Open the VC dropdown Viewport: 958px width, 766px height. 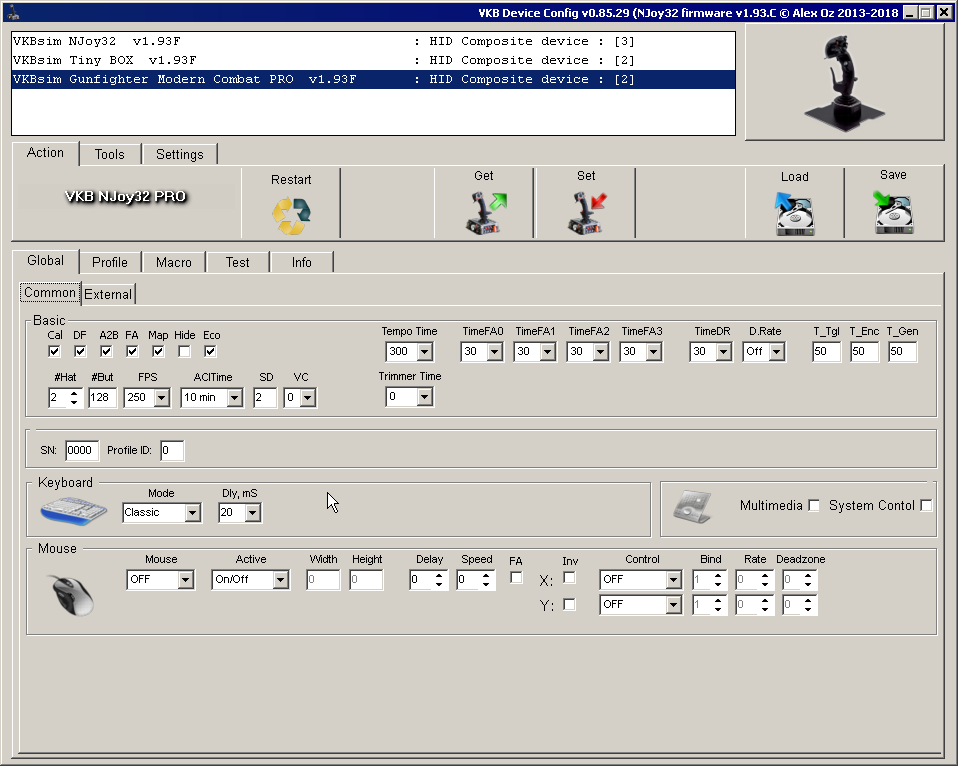308,398
